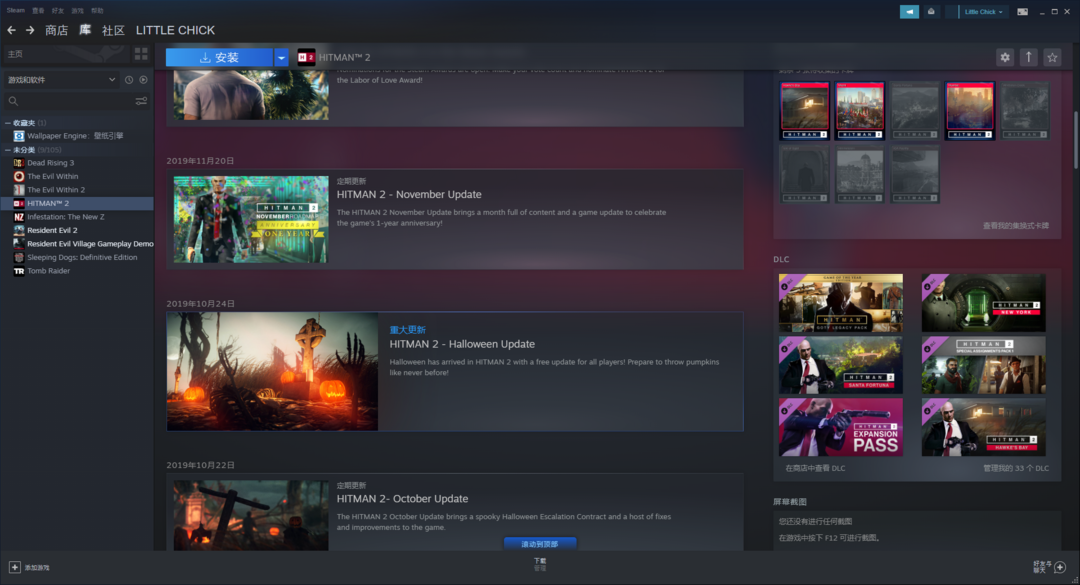Select Tomb Raider in library list
This screenshot has width=1080, height=585.
(76, 271)
